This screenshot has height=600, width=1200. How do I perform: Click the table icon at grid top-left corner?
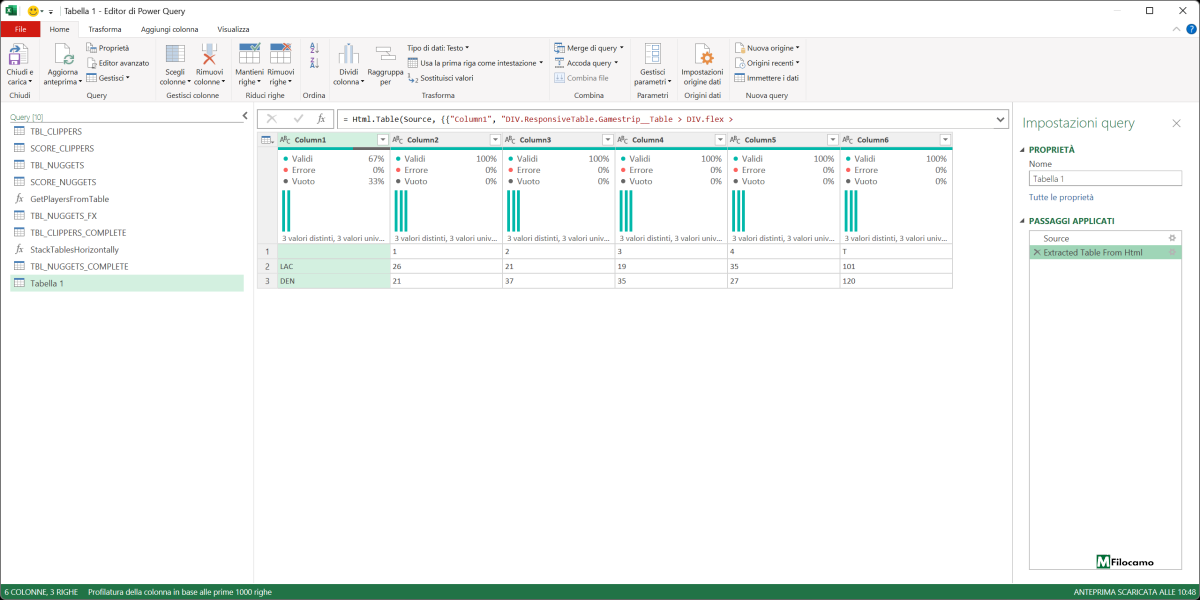267,140
